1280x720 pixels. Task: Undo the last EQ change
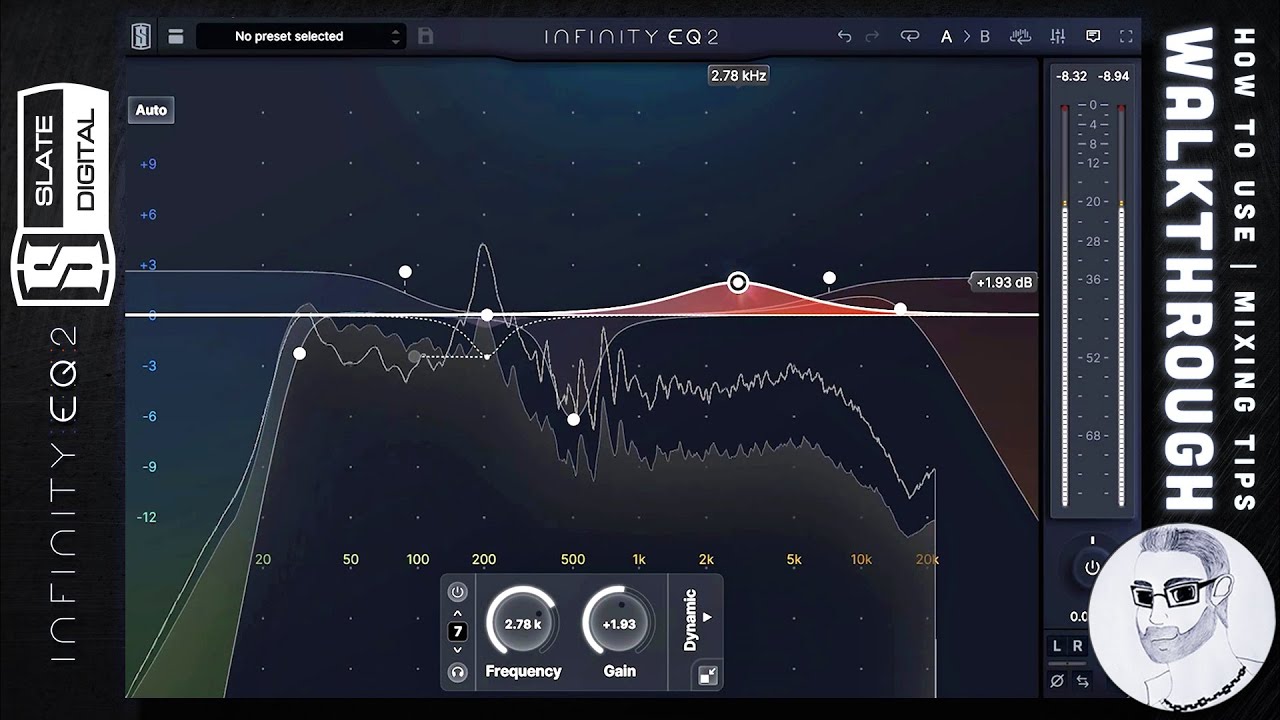point(844,37)
